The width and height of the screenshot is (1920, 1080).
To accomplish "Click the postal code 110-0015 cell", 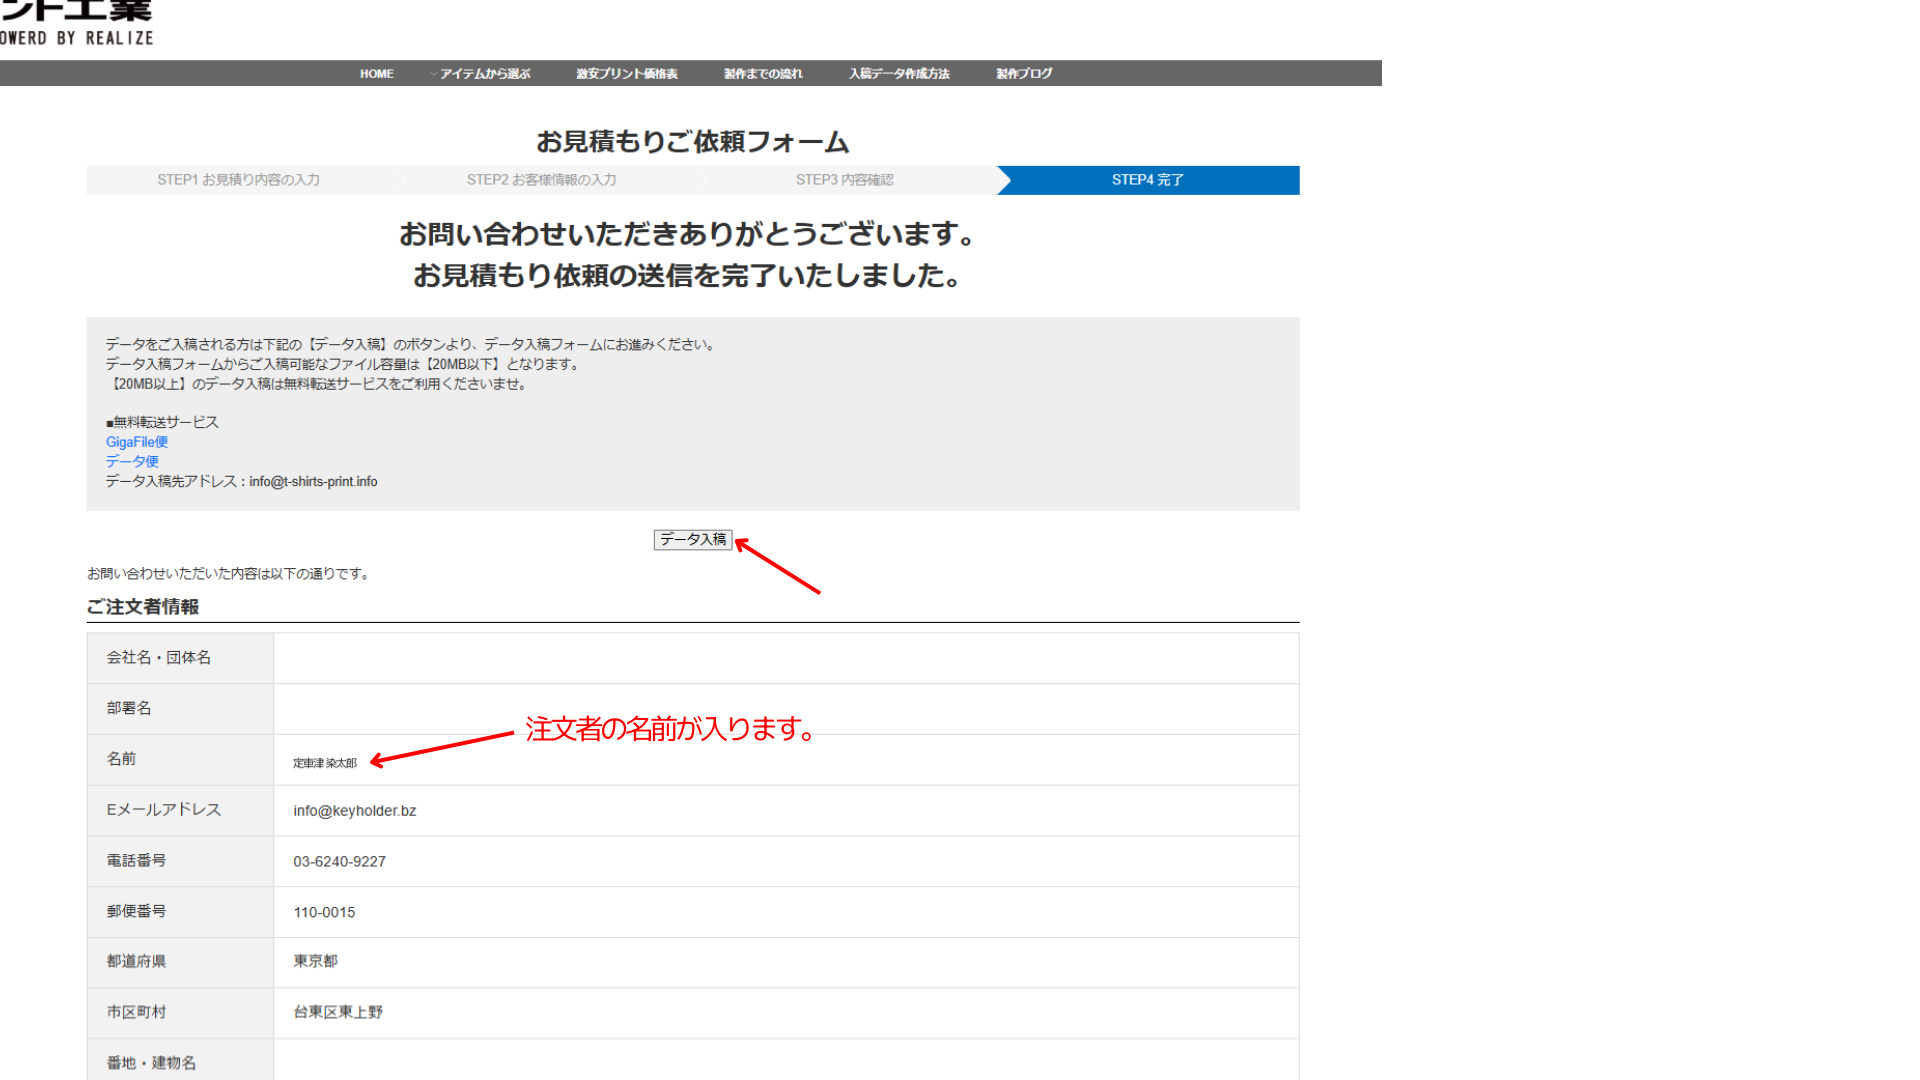I will (x=324, y=913).
